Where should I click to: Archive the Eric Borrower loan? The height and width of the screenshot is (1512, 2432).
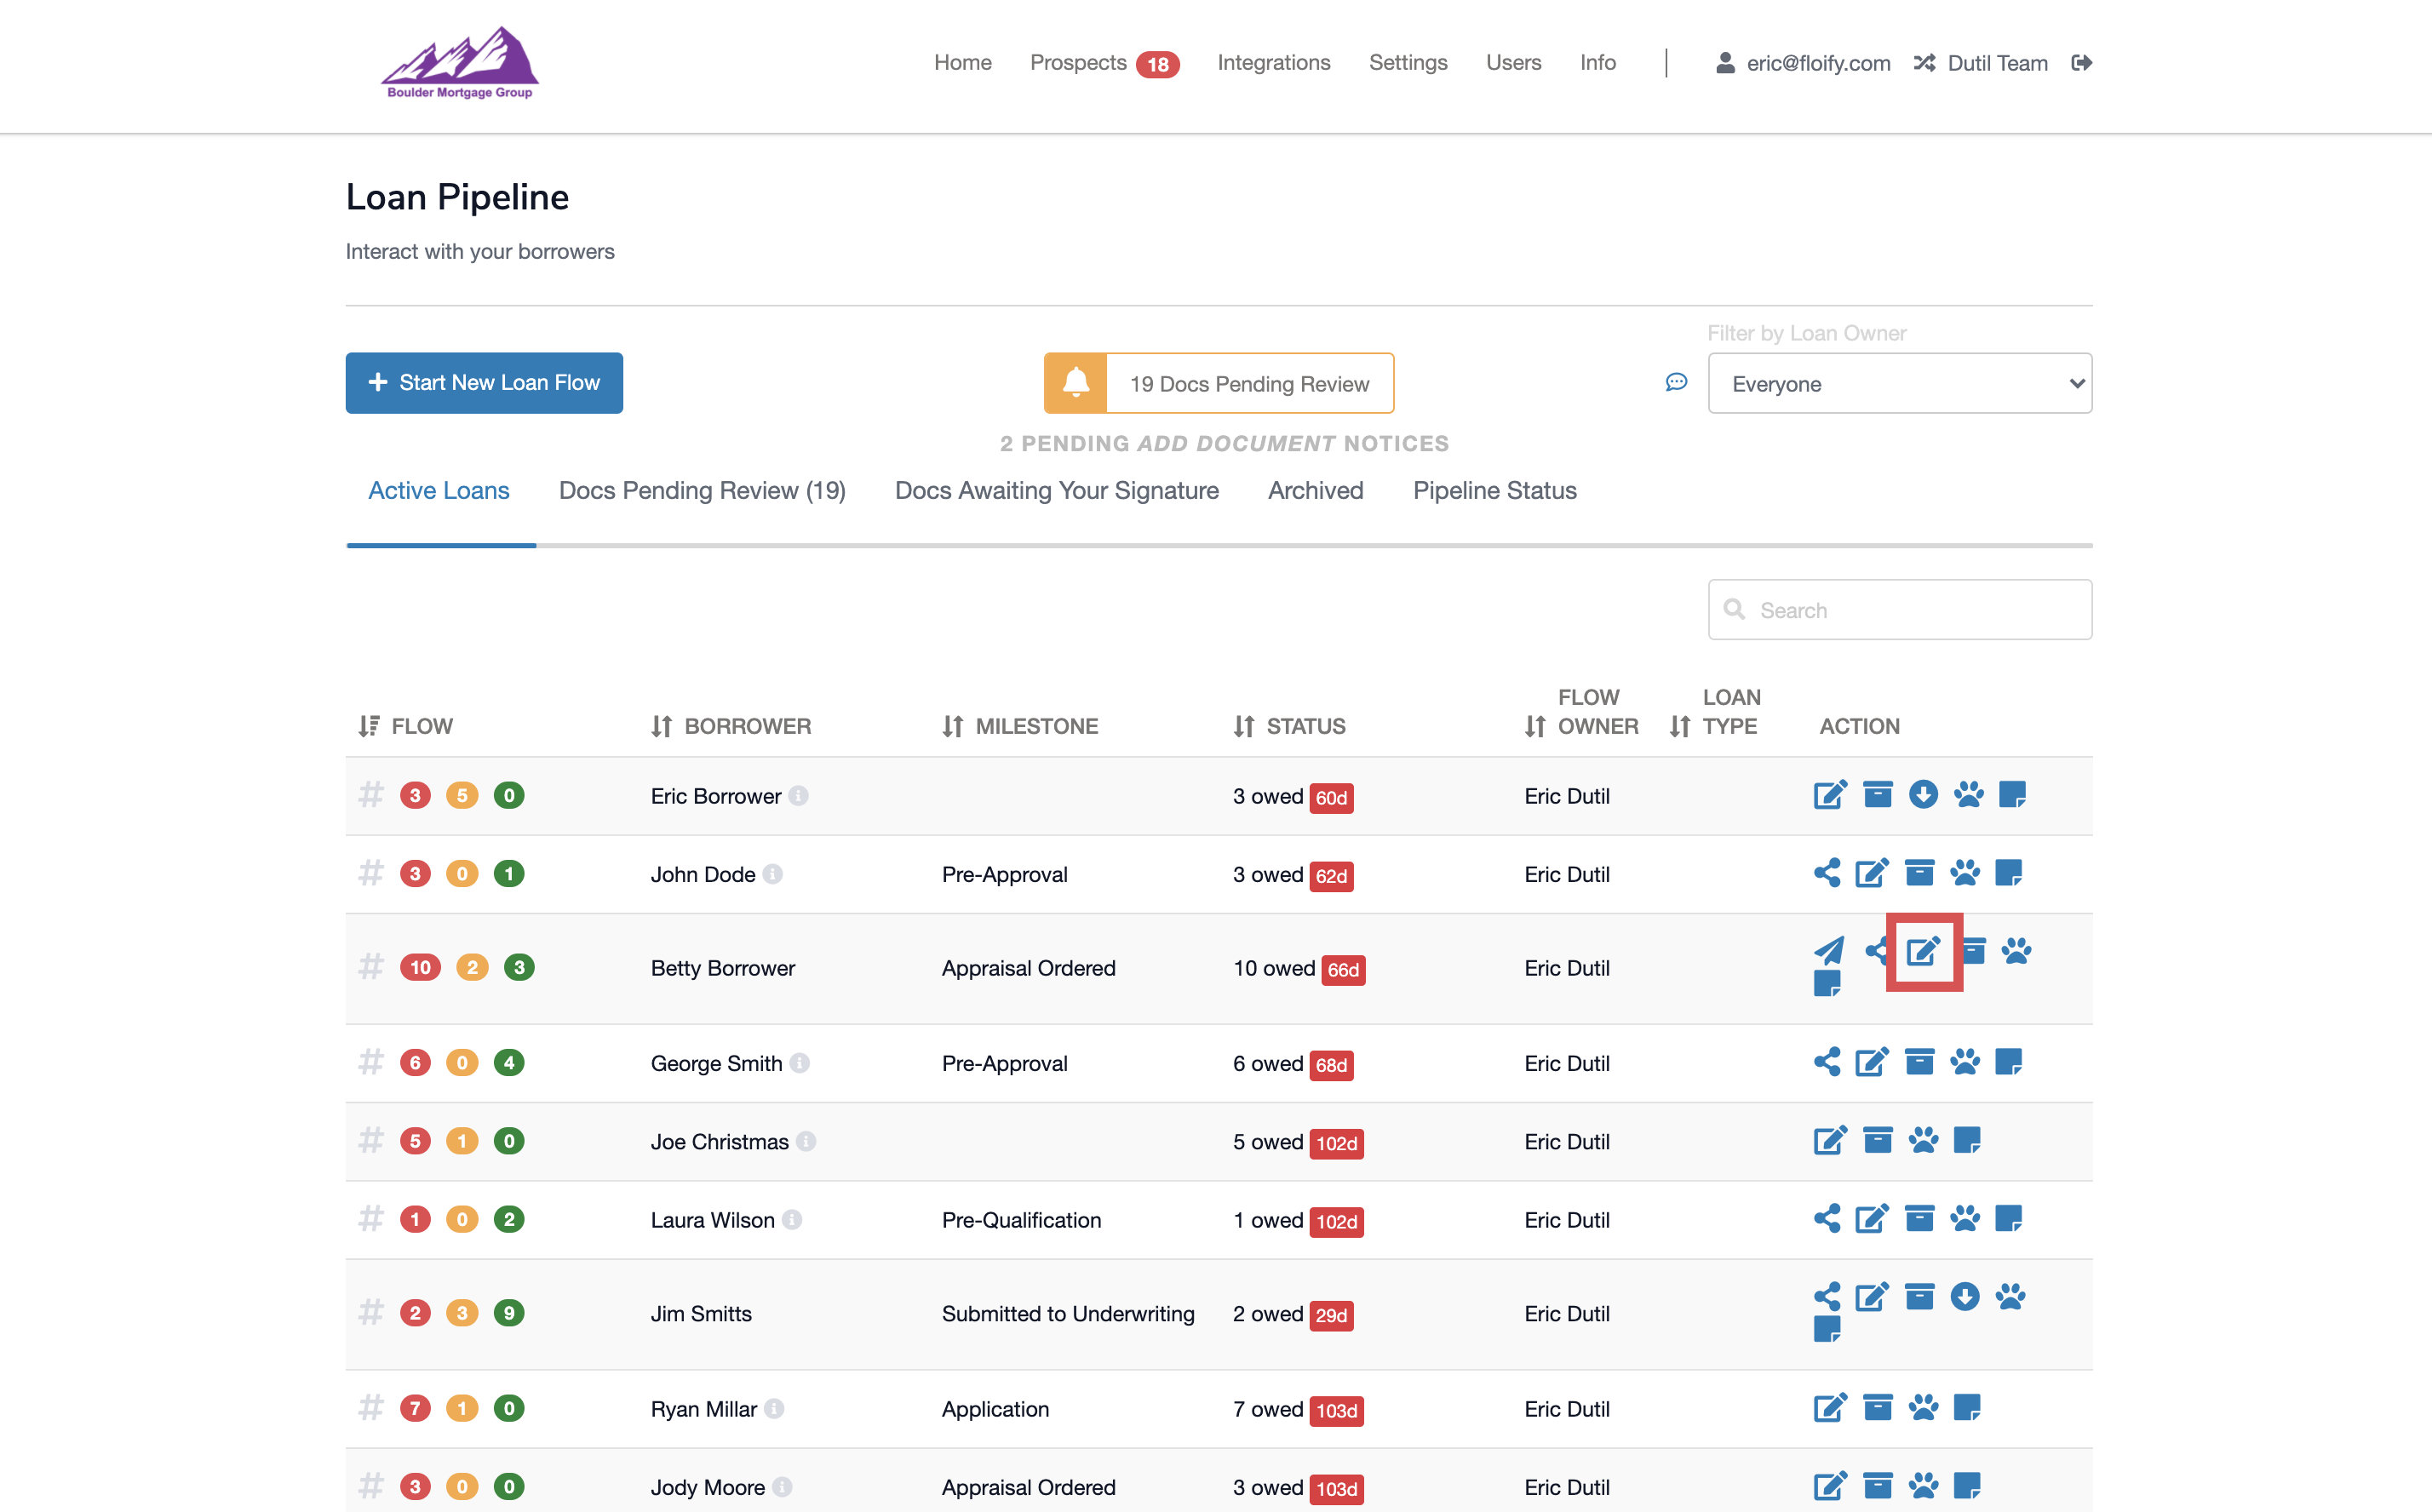click(1877, 795)
